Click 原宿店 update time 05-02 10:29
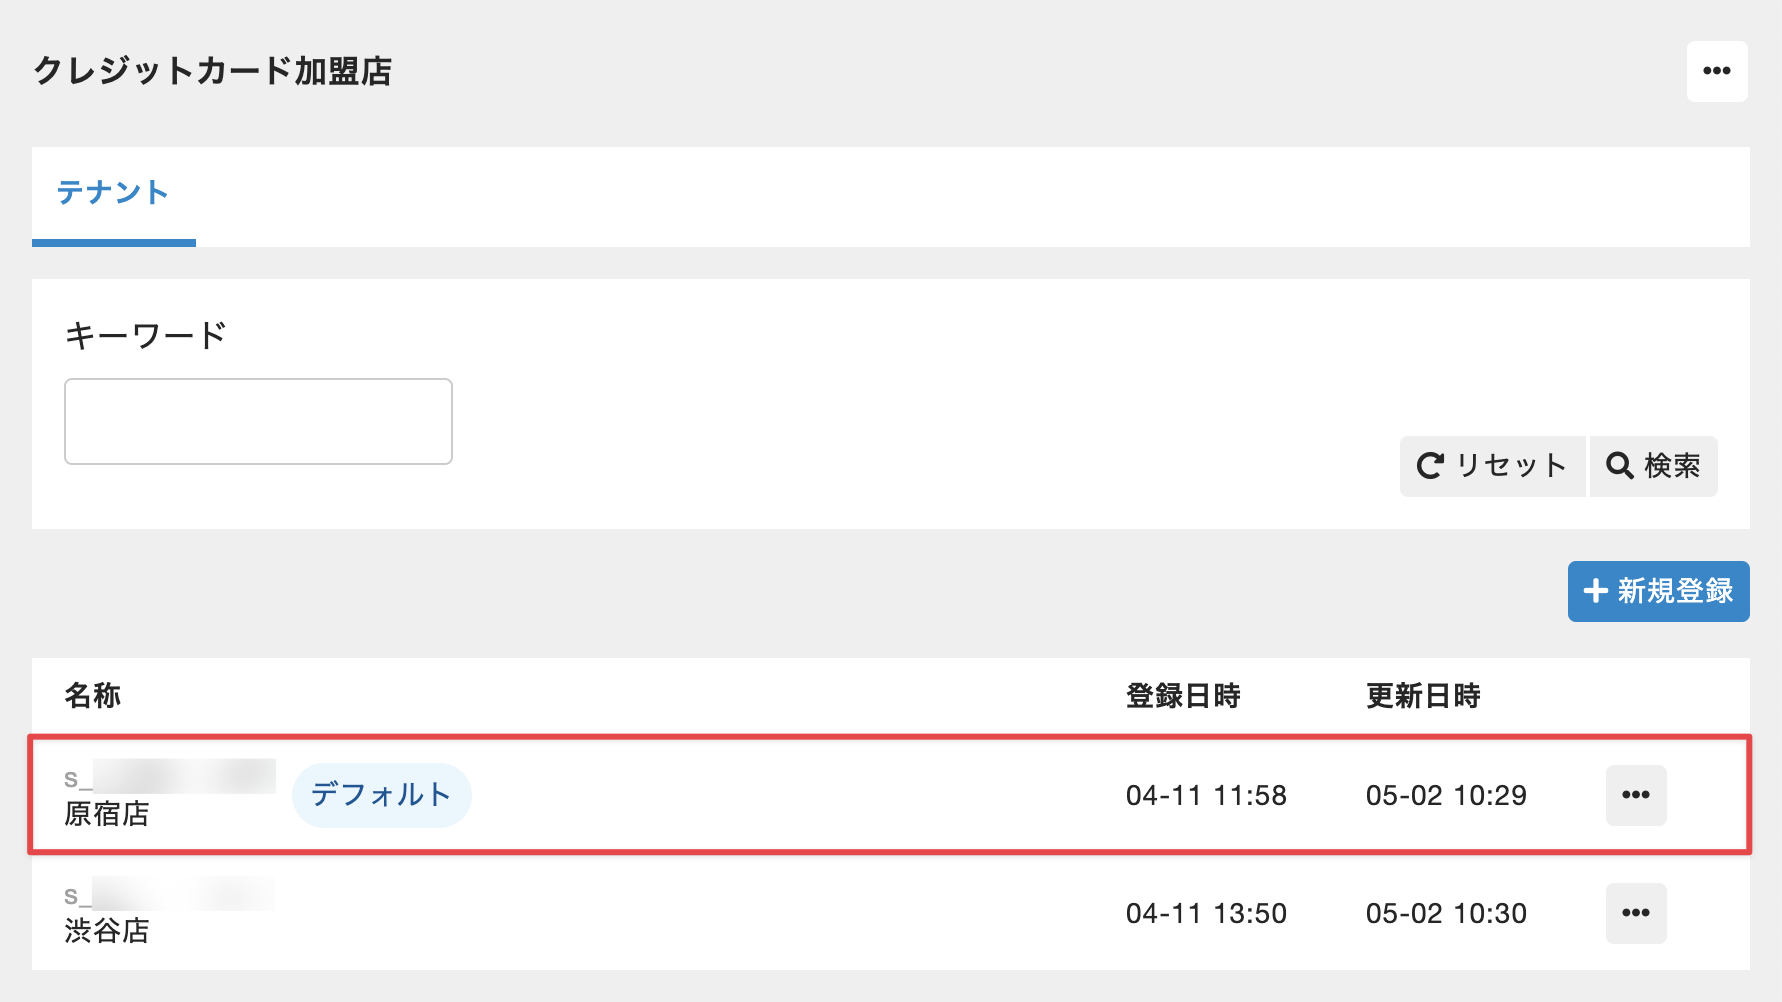This screenshot has width=1782, height=1002. pyautogui.click(x=1446, y=795)
